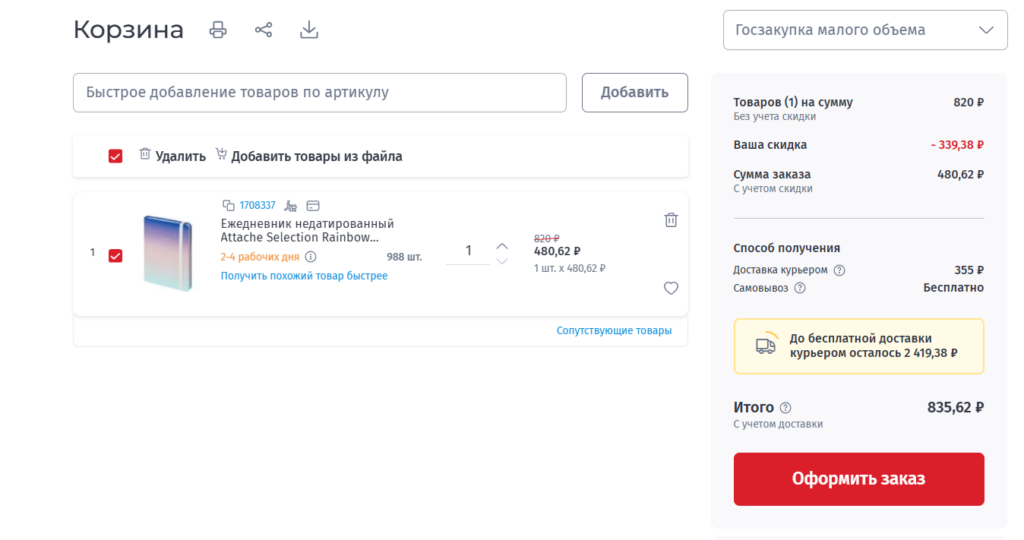
Task: Click the crossed-out price 820 ₽
Action: pyautogui.click(x=547, y=238)
